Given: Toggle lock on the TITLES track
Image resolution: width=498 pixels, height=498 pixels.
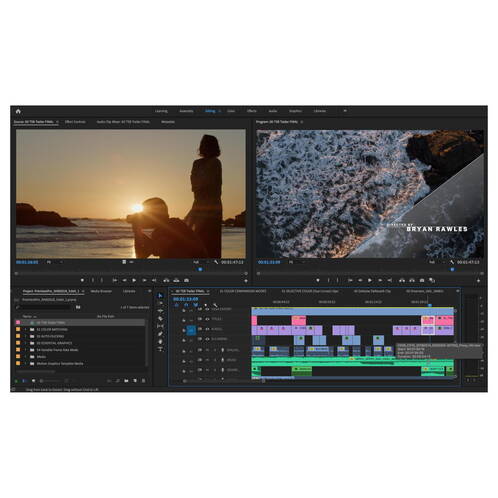Looking at the screenshot, I should tap(184, 320).
